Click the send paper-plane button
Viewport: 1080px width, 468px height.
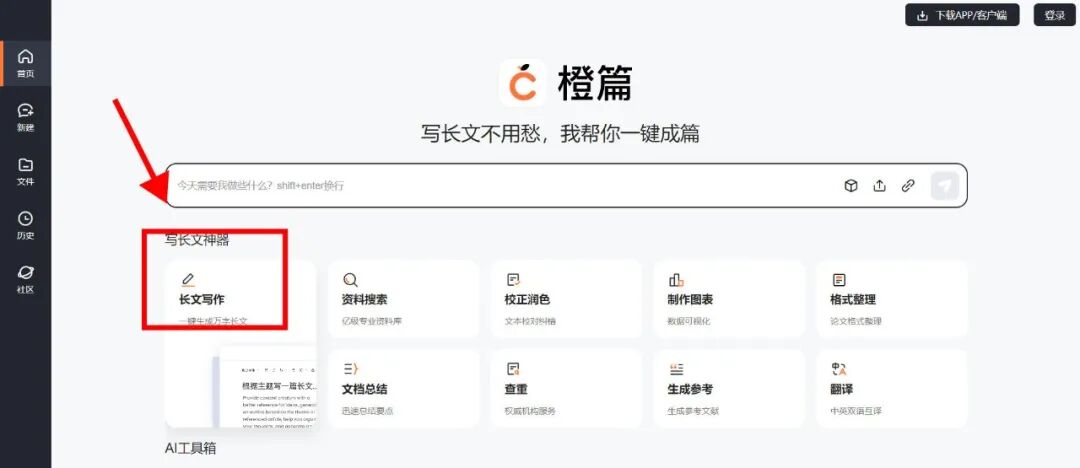945,185
